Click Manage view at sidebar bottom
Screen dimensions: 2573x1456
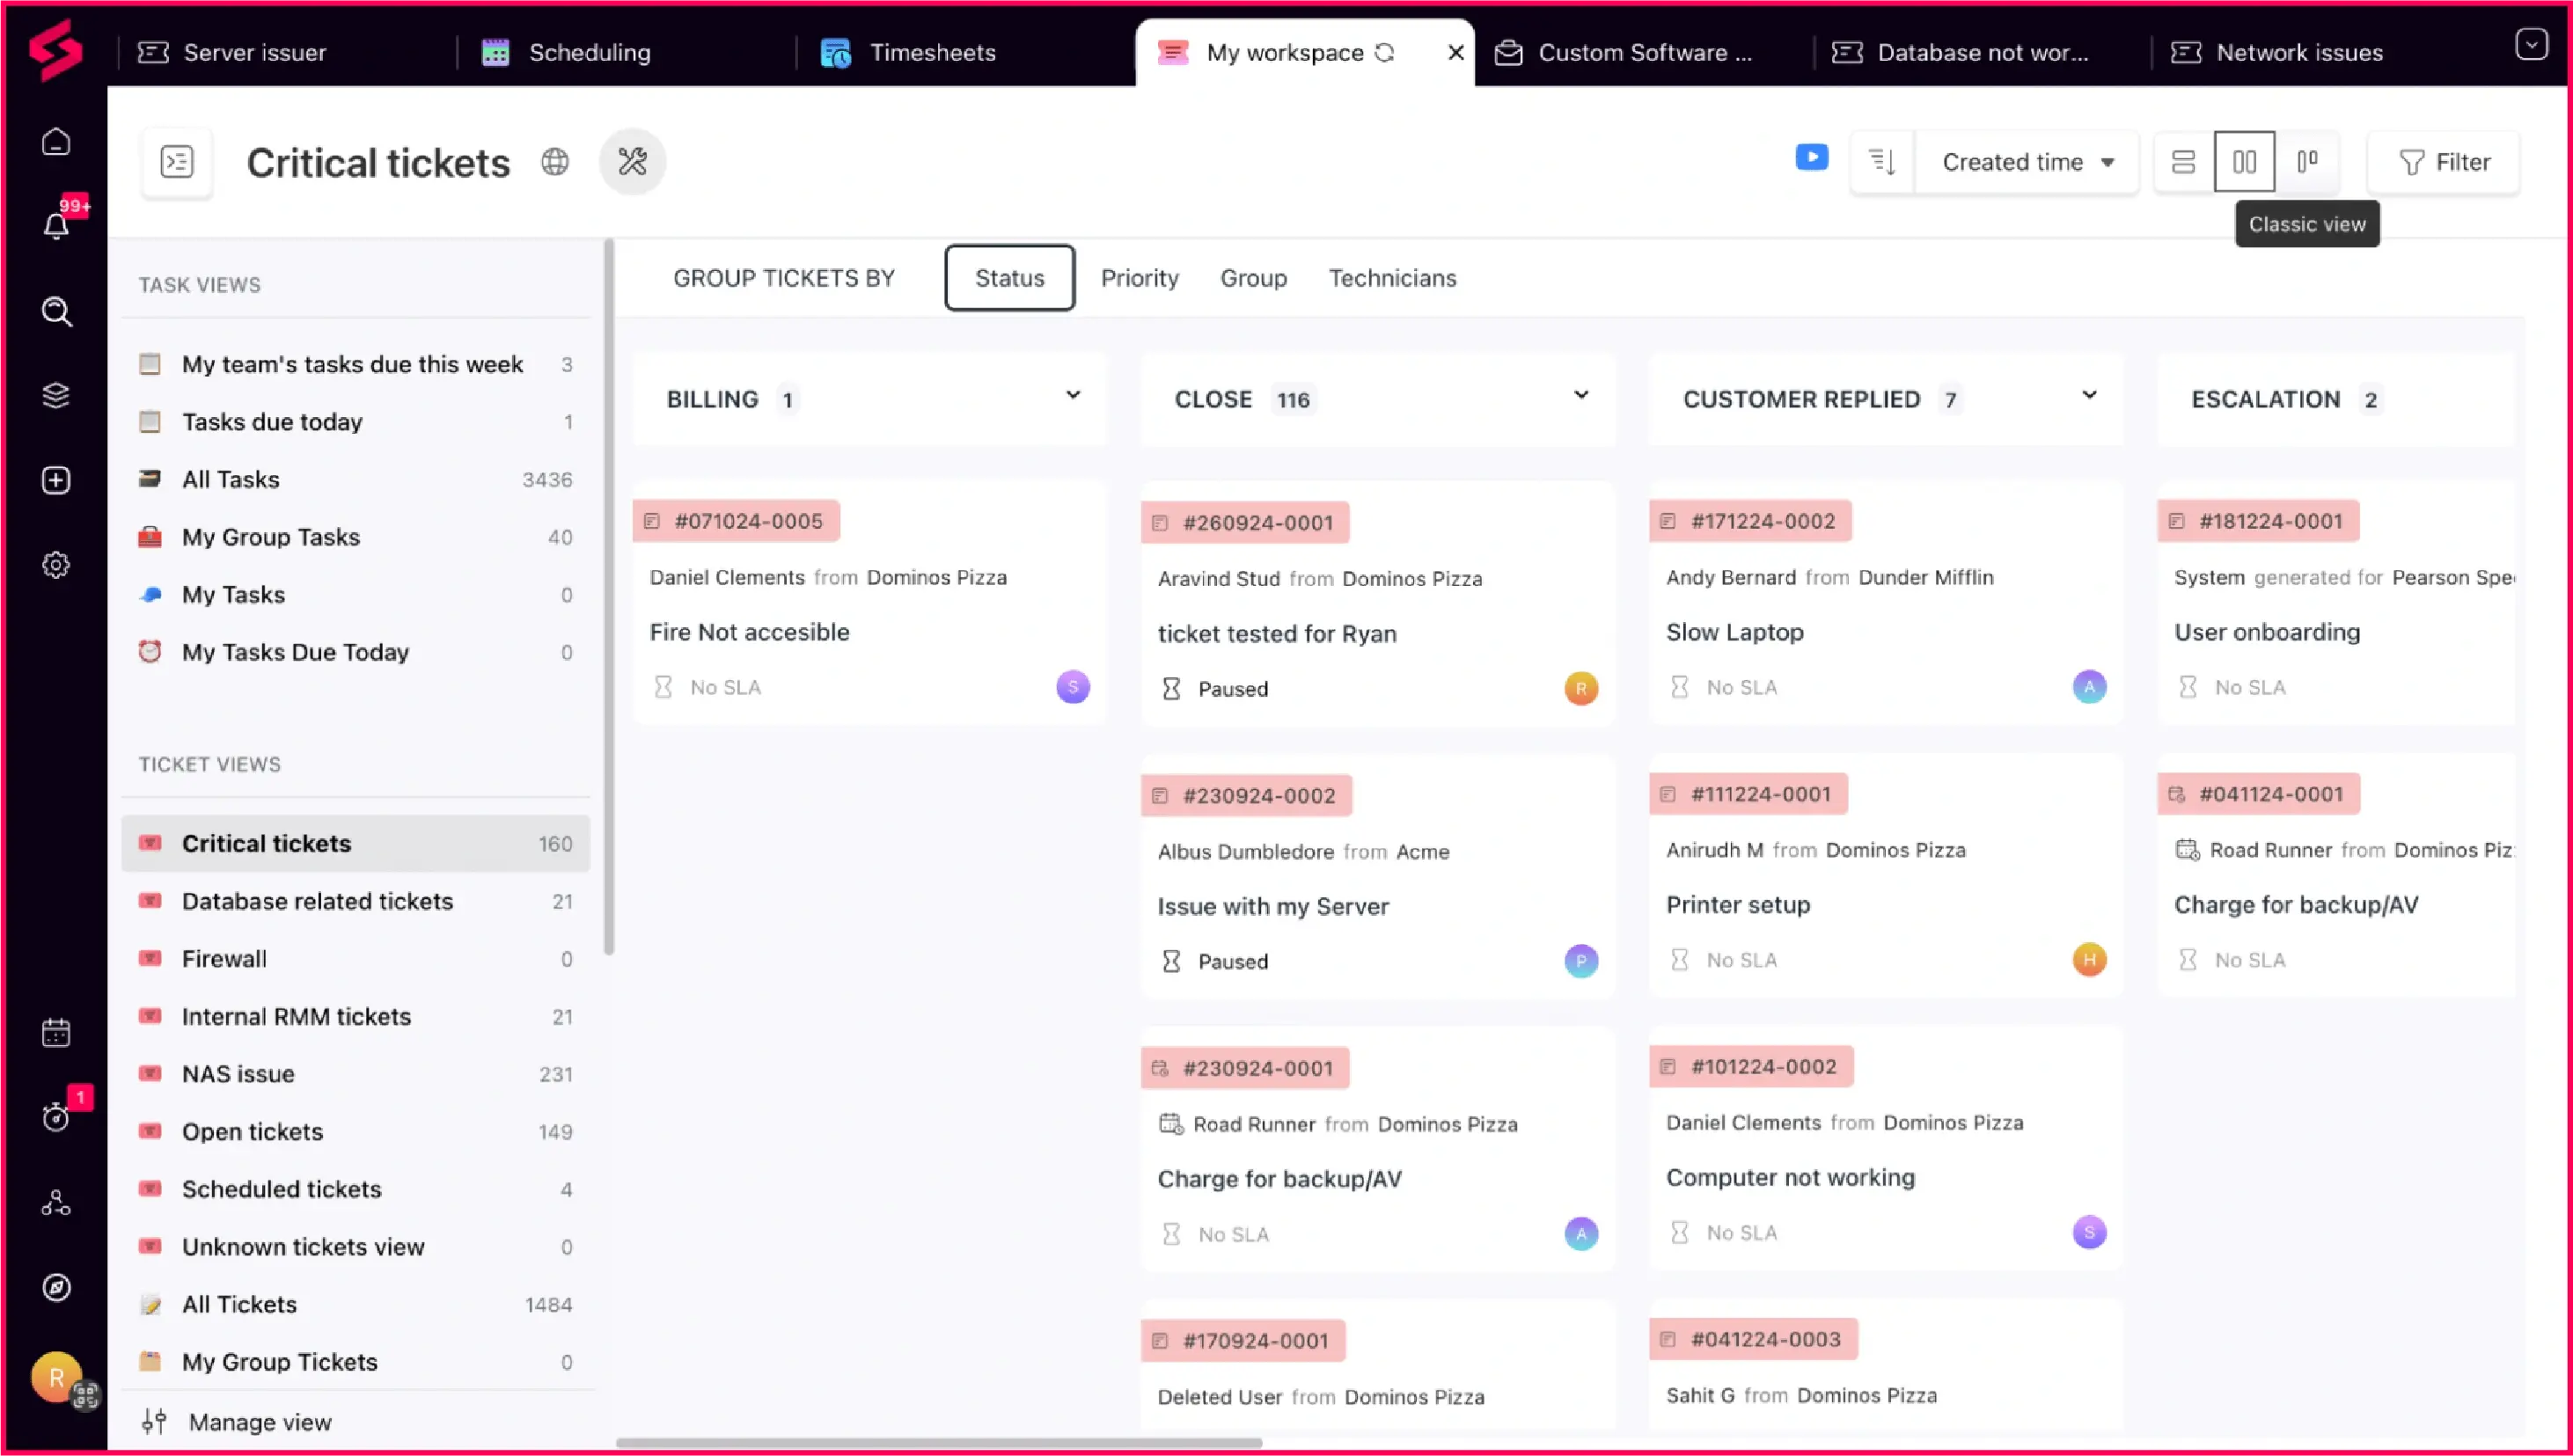(258, 1421)
